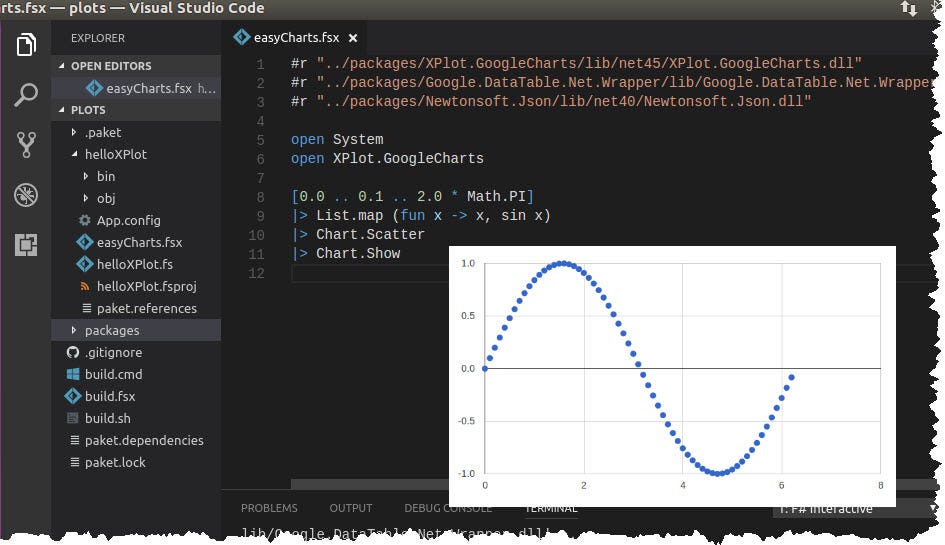Screen dimensions: 945x545
Task: Open the Extensions view in activity bar
Action: [26, 245]
